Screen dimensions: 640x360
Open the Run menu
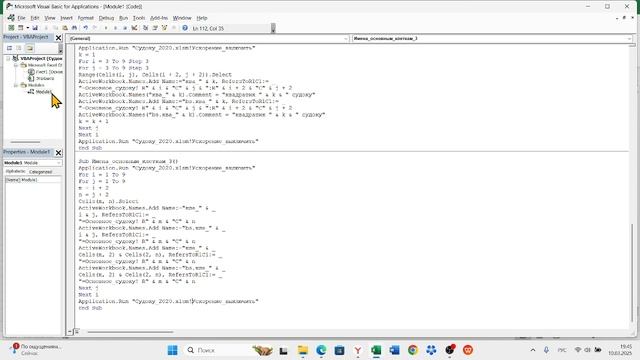click(x=123, y=18)
